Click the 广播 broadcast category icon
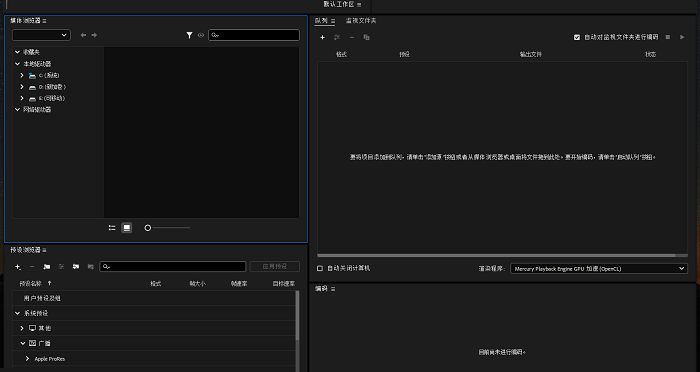700x372 pixels. coord(32,343)
